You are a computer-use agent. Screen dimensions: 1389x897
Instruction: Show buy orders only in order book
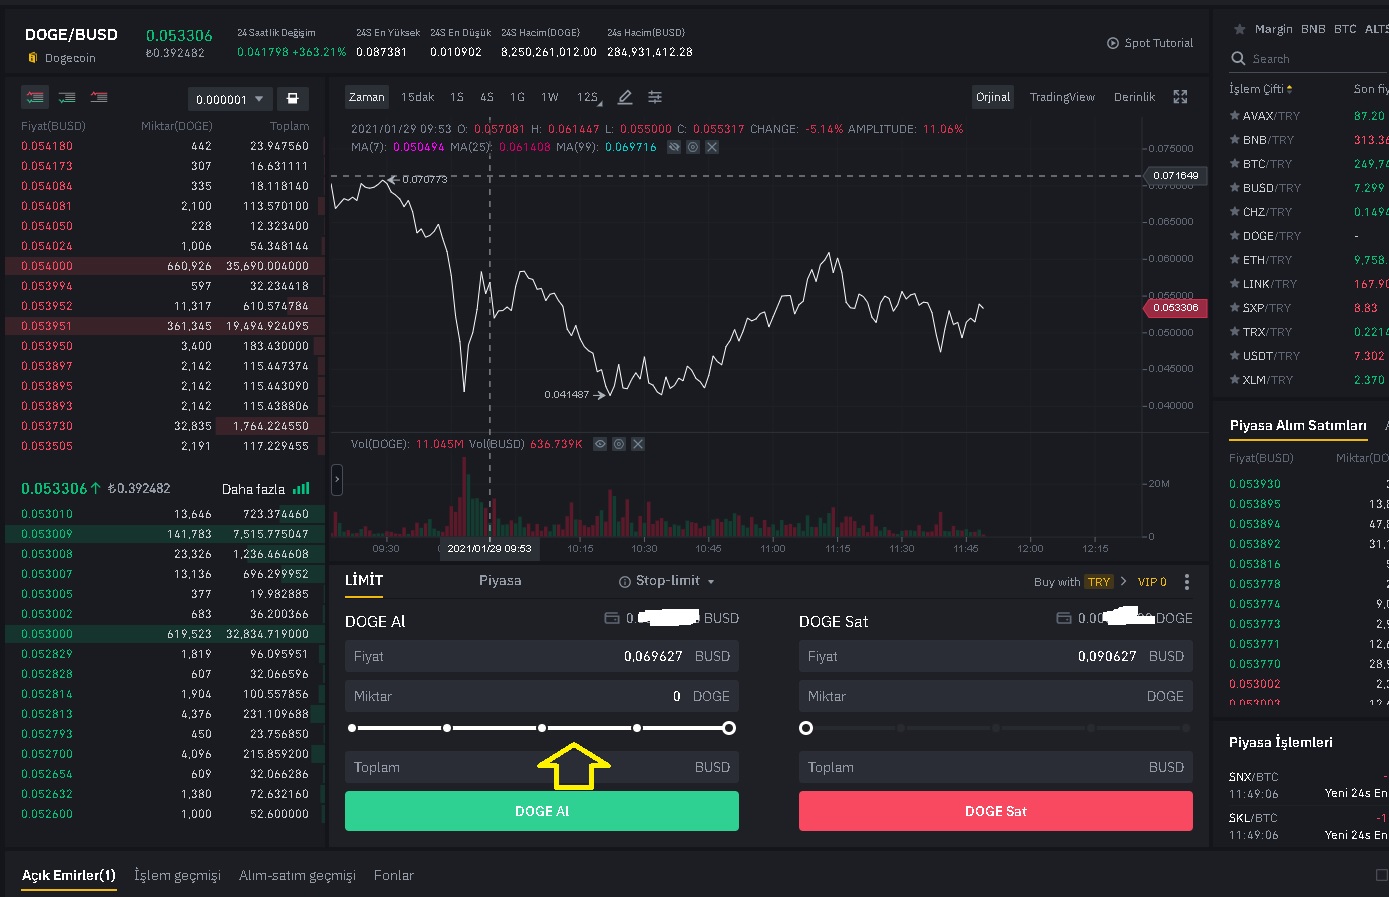click(x=67, y=97)
